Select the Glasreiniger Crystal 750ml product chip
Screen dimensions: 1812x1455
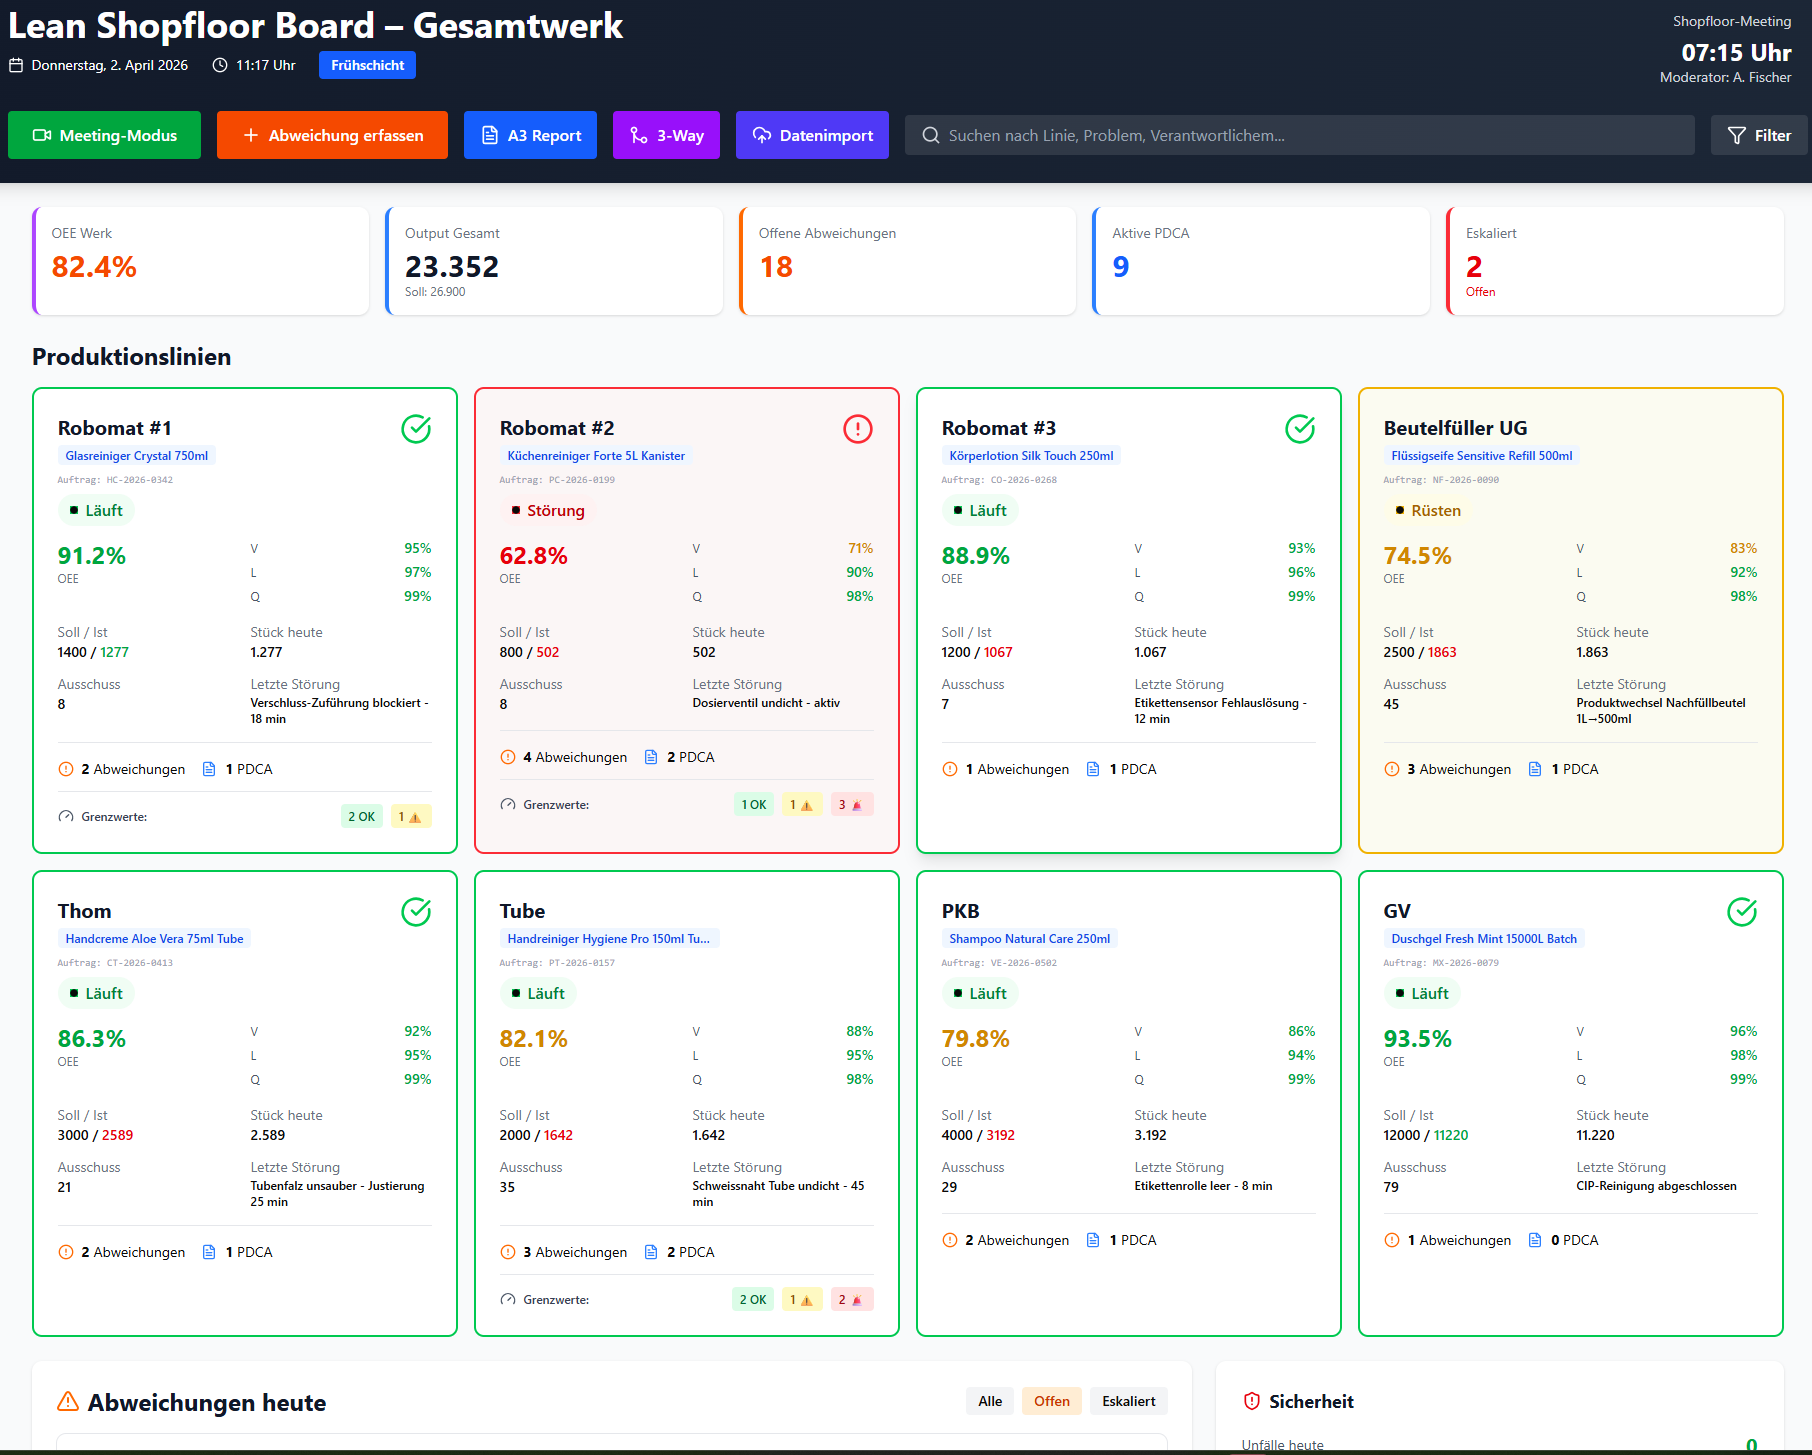click(x=137, y=455)
